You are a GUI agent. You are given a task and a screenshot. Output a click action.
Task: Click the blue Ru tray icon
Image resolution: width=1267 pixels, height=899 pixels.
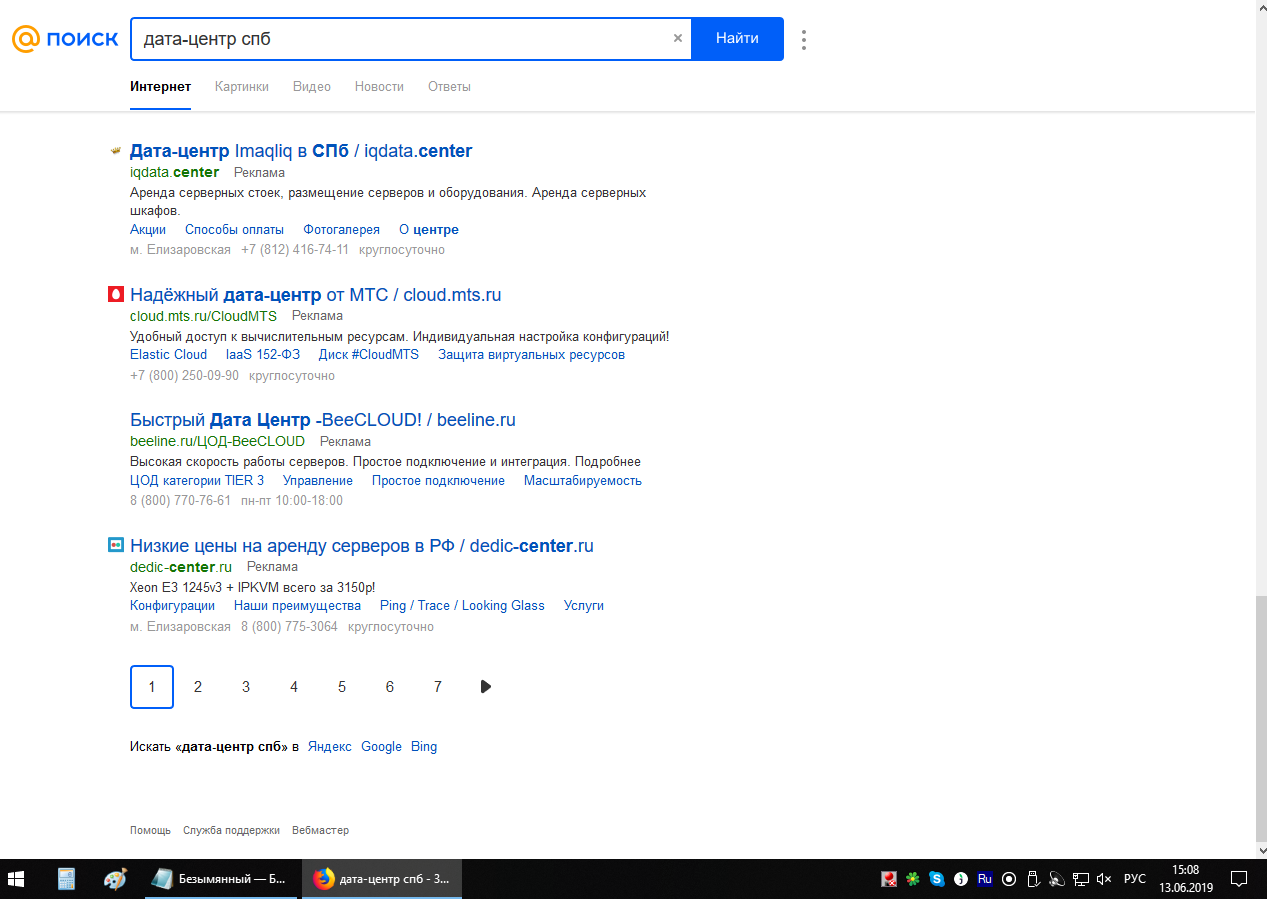coord(985,879)
